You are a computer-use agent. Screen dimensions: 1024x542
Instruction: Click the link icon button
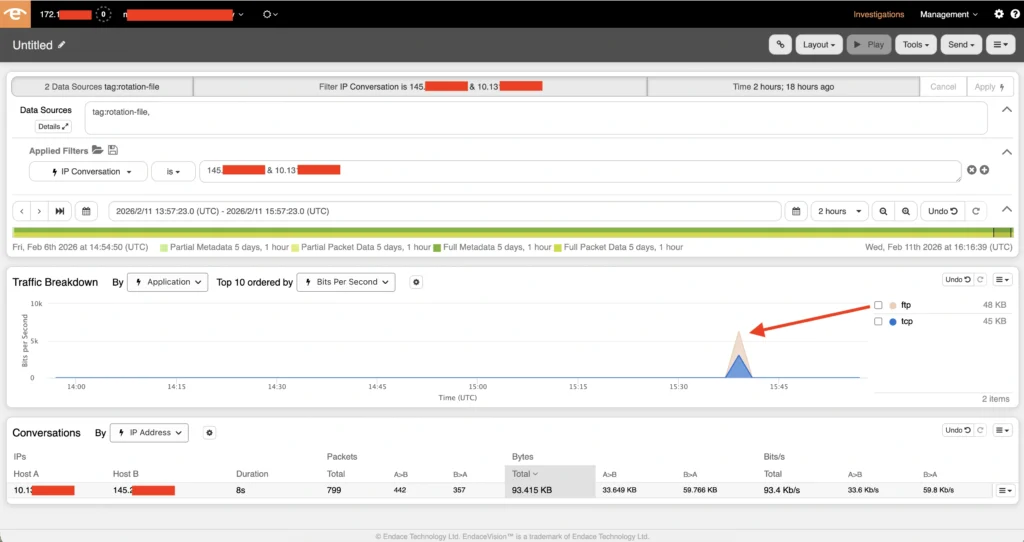[x=780, y=44]
